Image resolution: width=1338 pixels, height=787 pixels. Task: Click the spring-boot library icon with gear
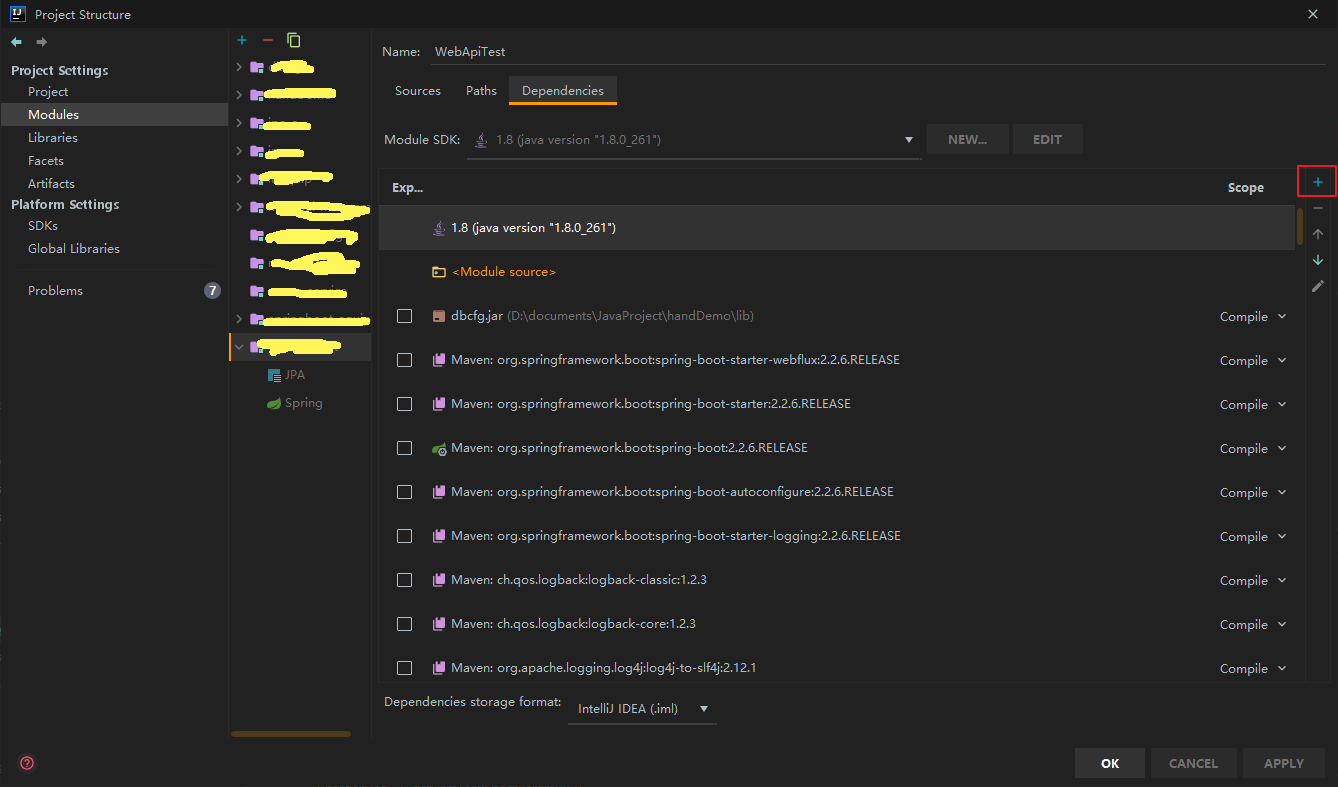pos(438,449)
